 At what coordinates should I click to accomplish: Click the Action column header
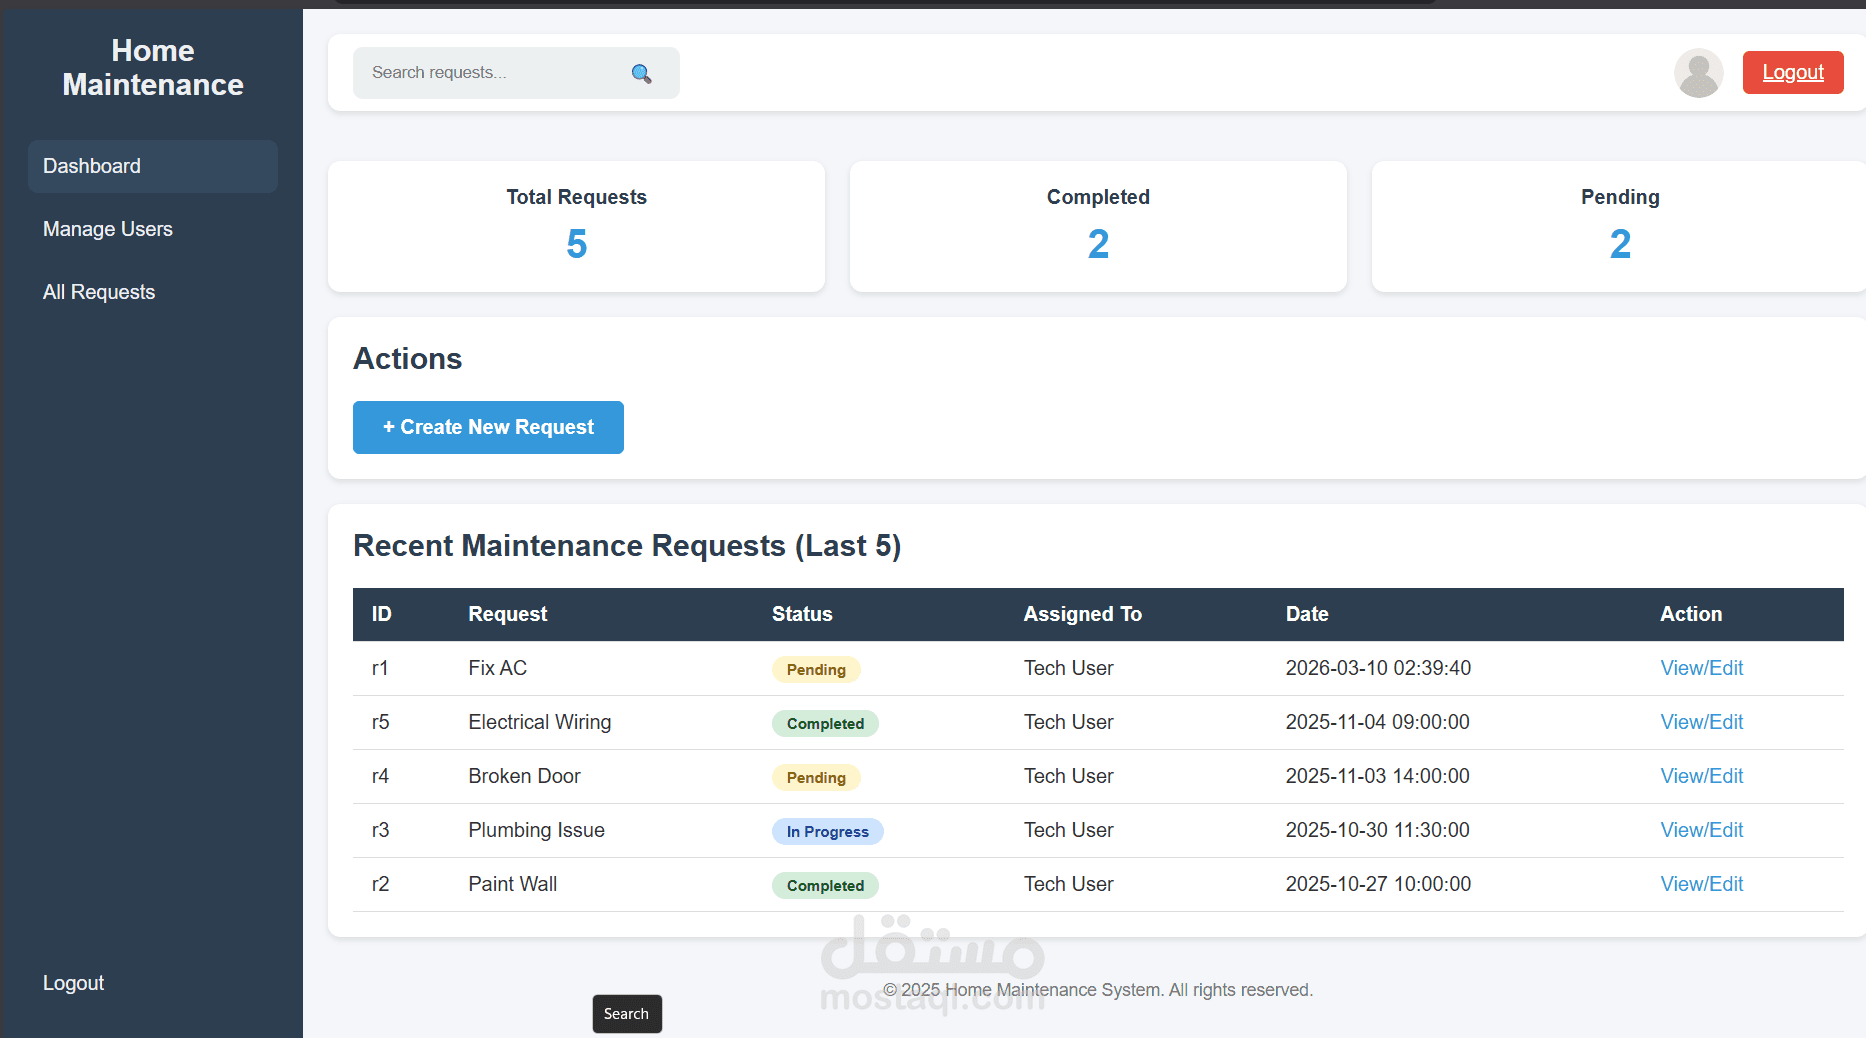tap(1691, 614)
